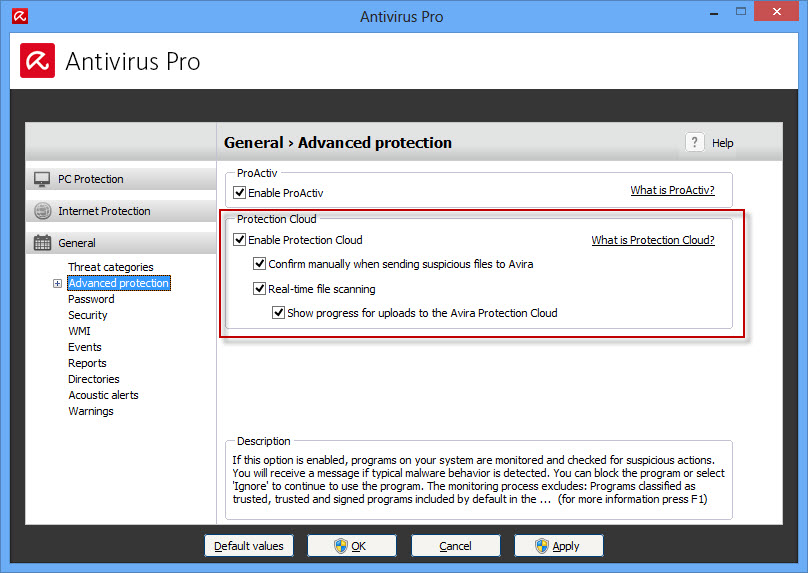Click the PC Protection monitor icon
808x573 pixels.
[42, 179]
